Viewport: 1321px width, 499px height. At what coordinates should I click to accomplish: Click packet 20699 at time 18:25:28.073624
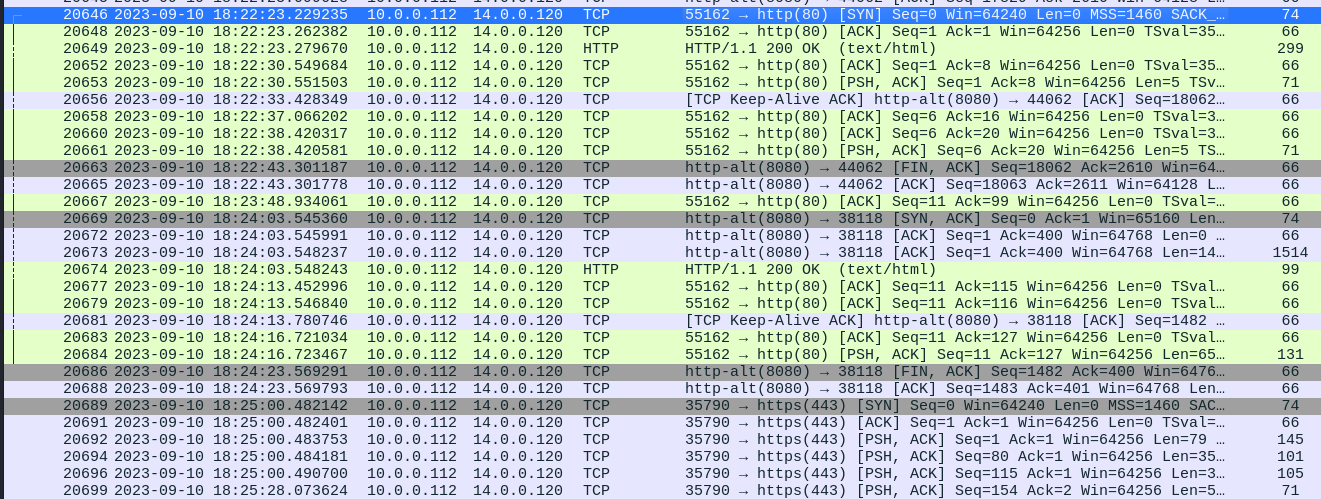click(x=660, y=491)
